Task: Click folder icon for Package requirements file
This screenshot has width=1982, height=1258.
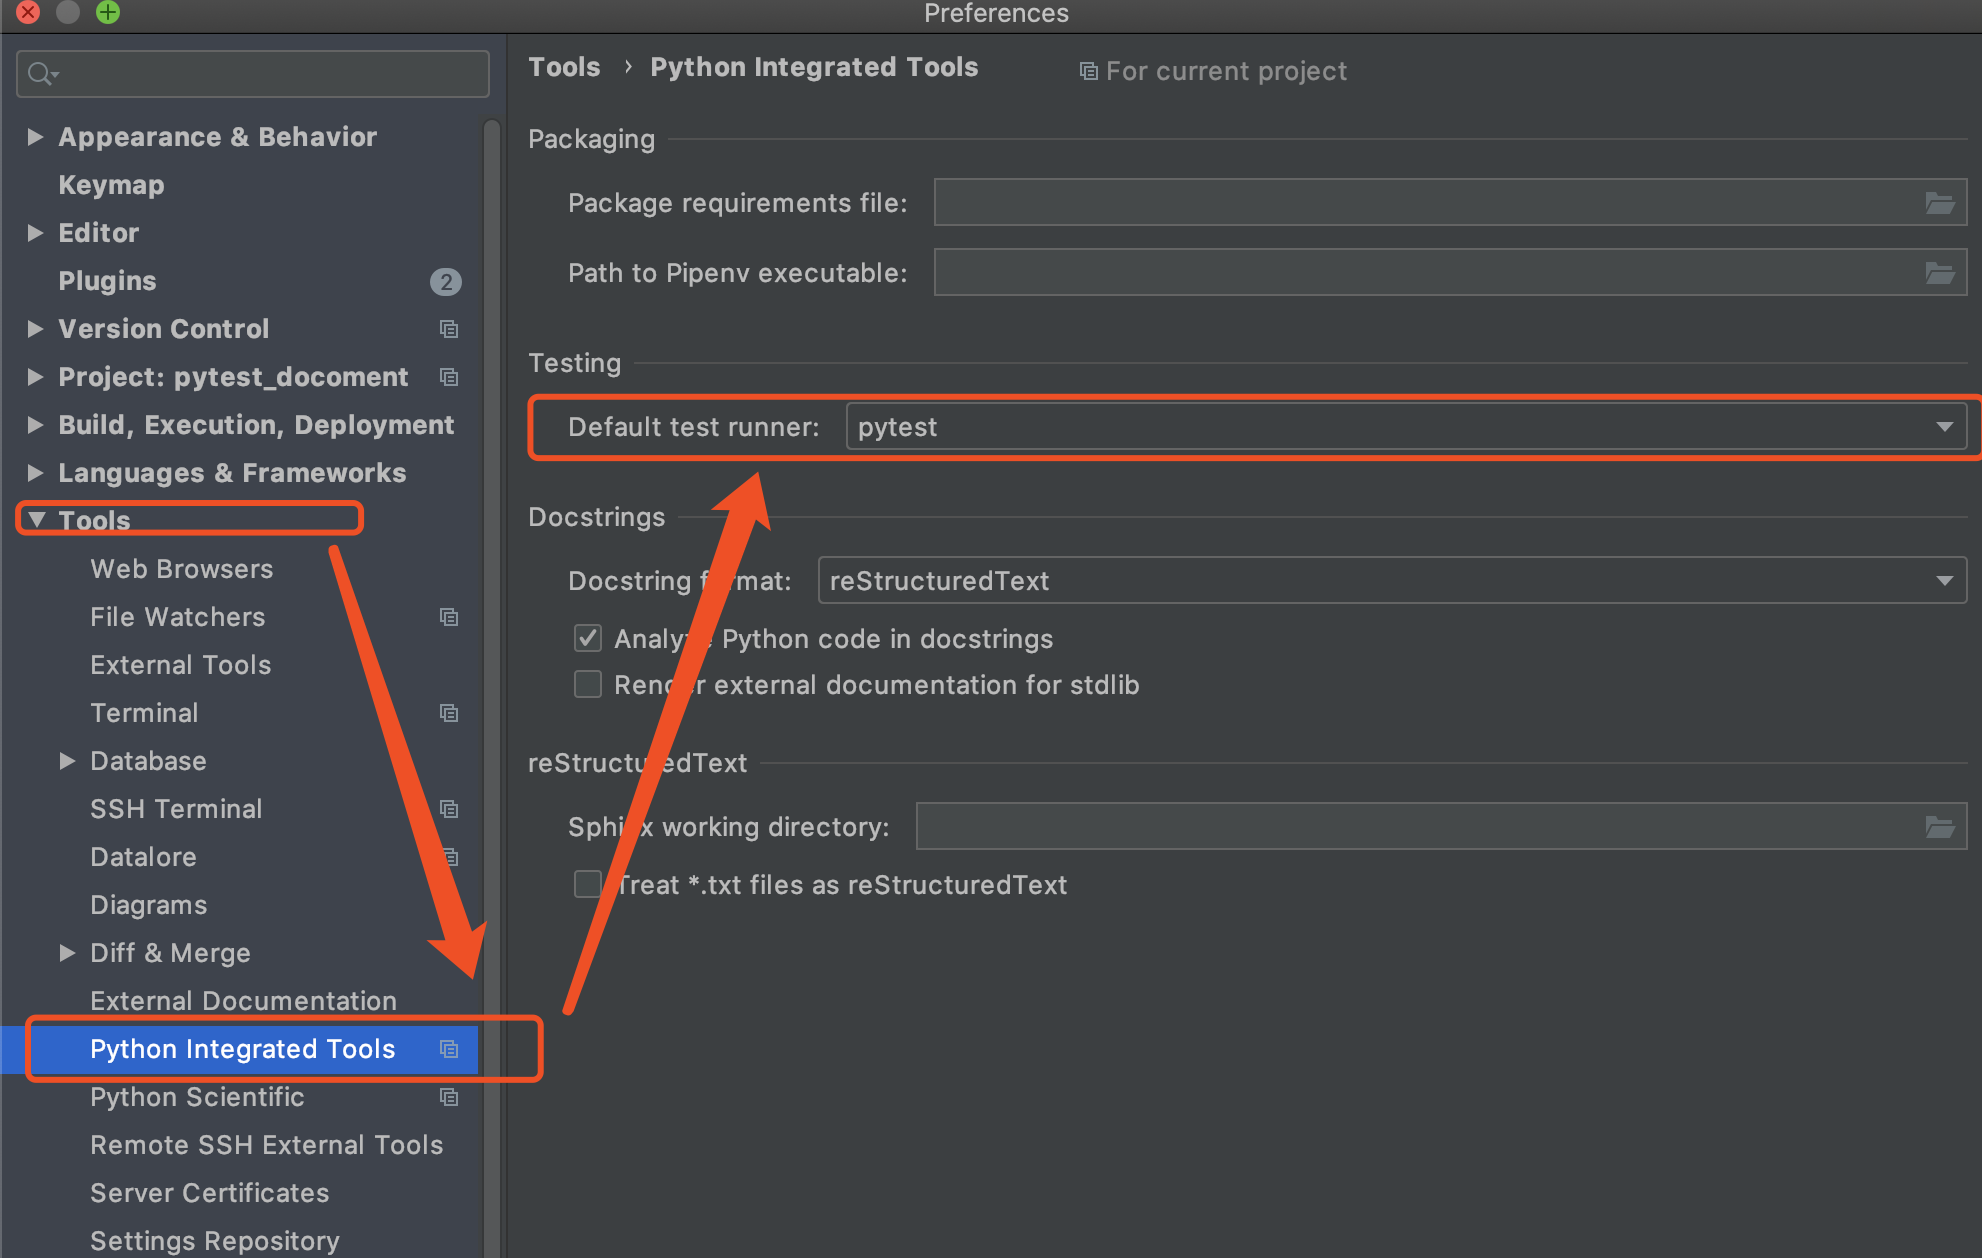Action: click(x=1939, y=203)
